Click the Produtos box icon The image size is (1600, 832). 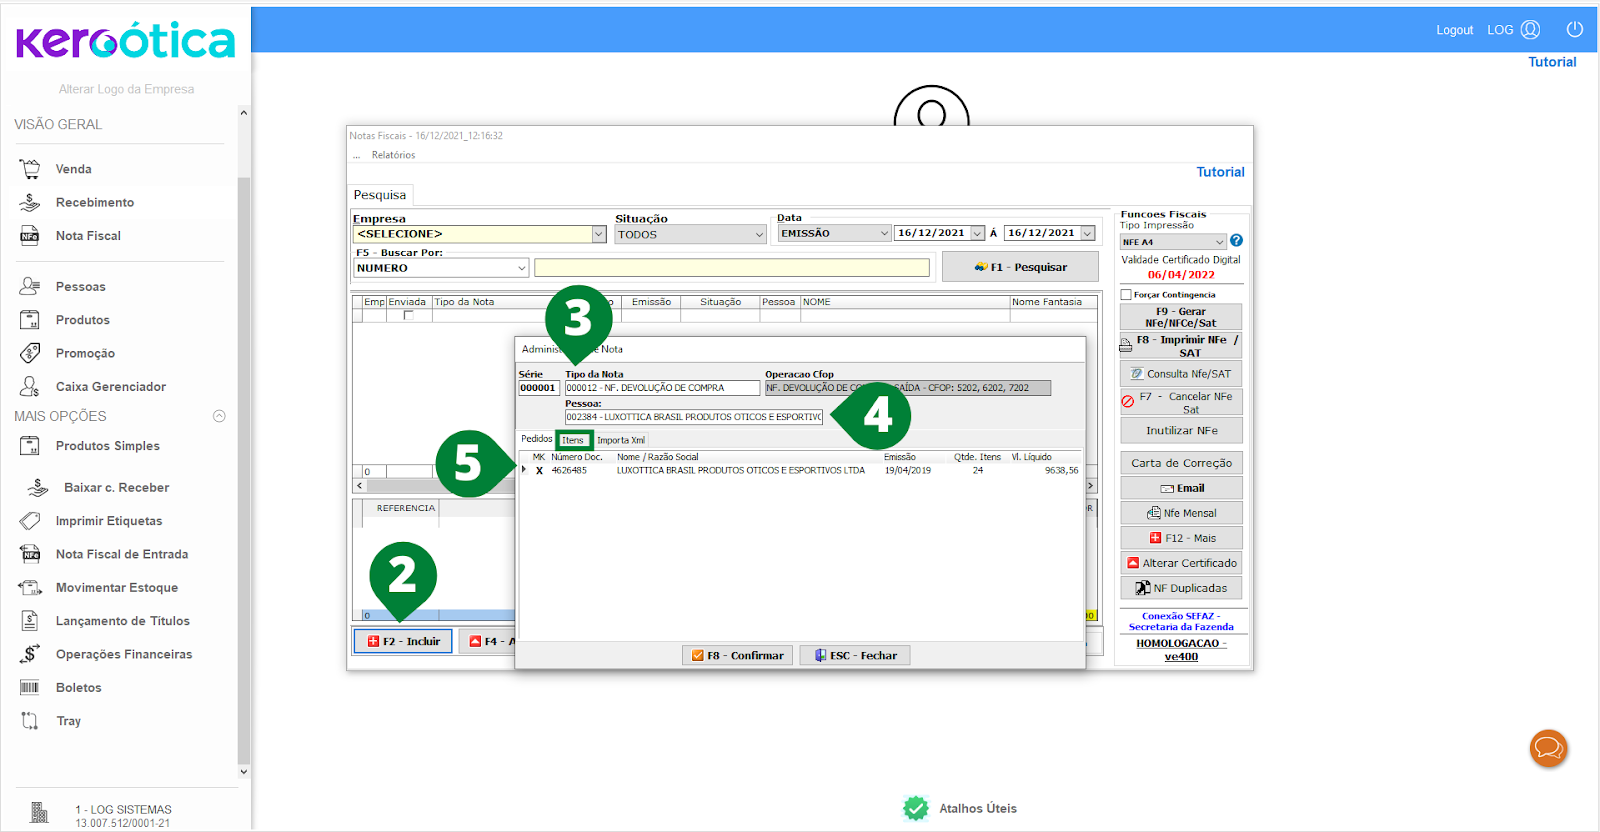click(x=30, y=320)
